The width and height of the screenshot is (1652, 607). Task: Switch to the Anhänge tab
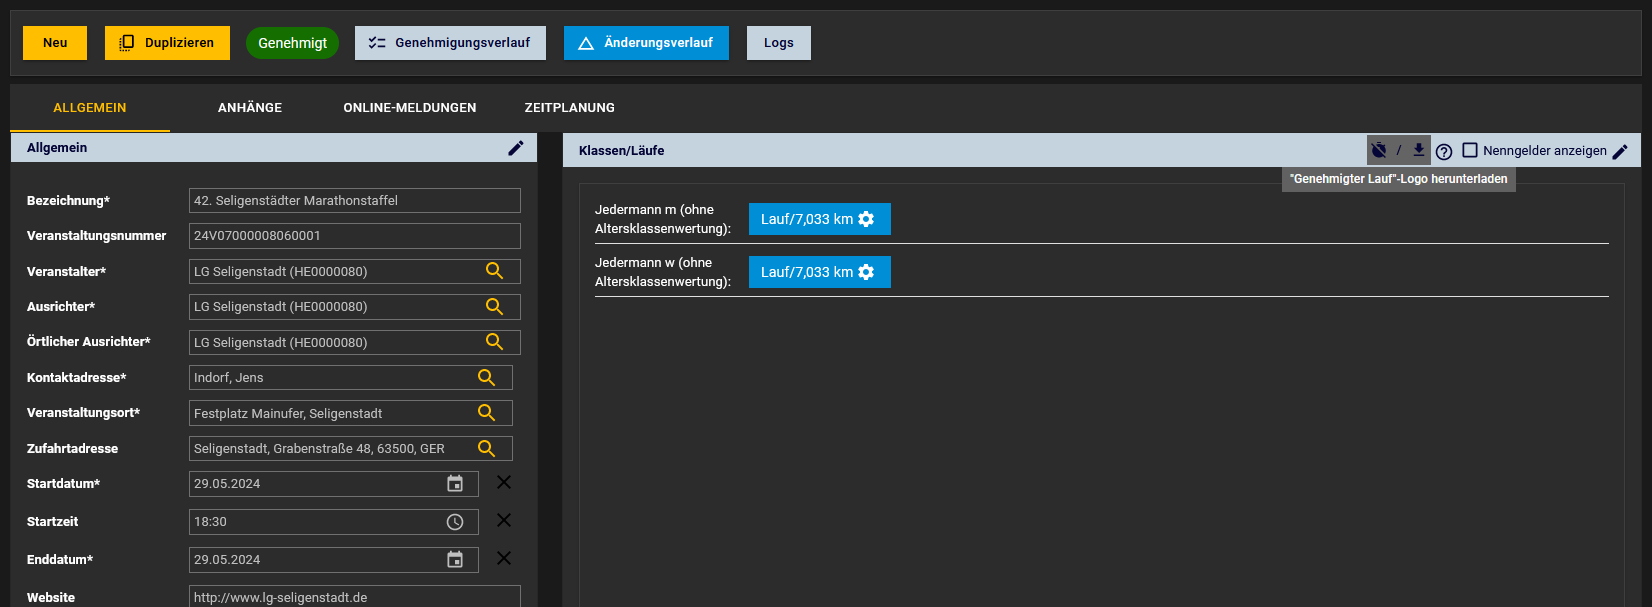pos(250,108)
